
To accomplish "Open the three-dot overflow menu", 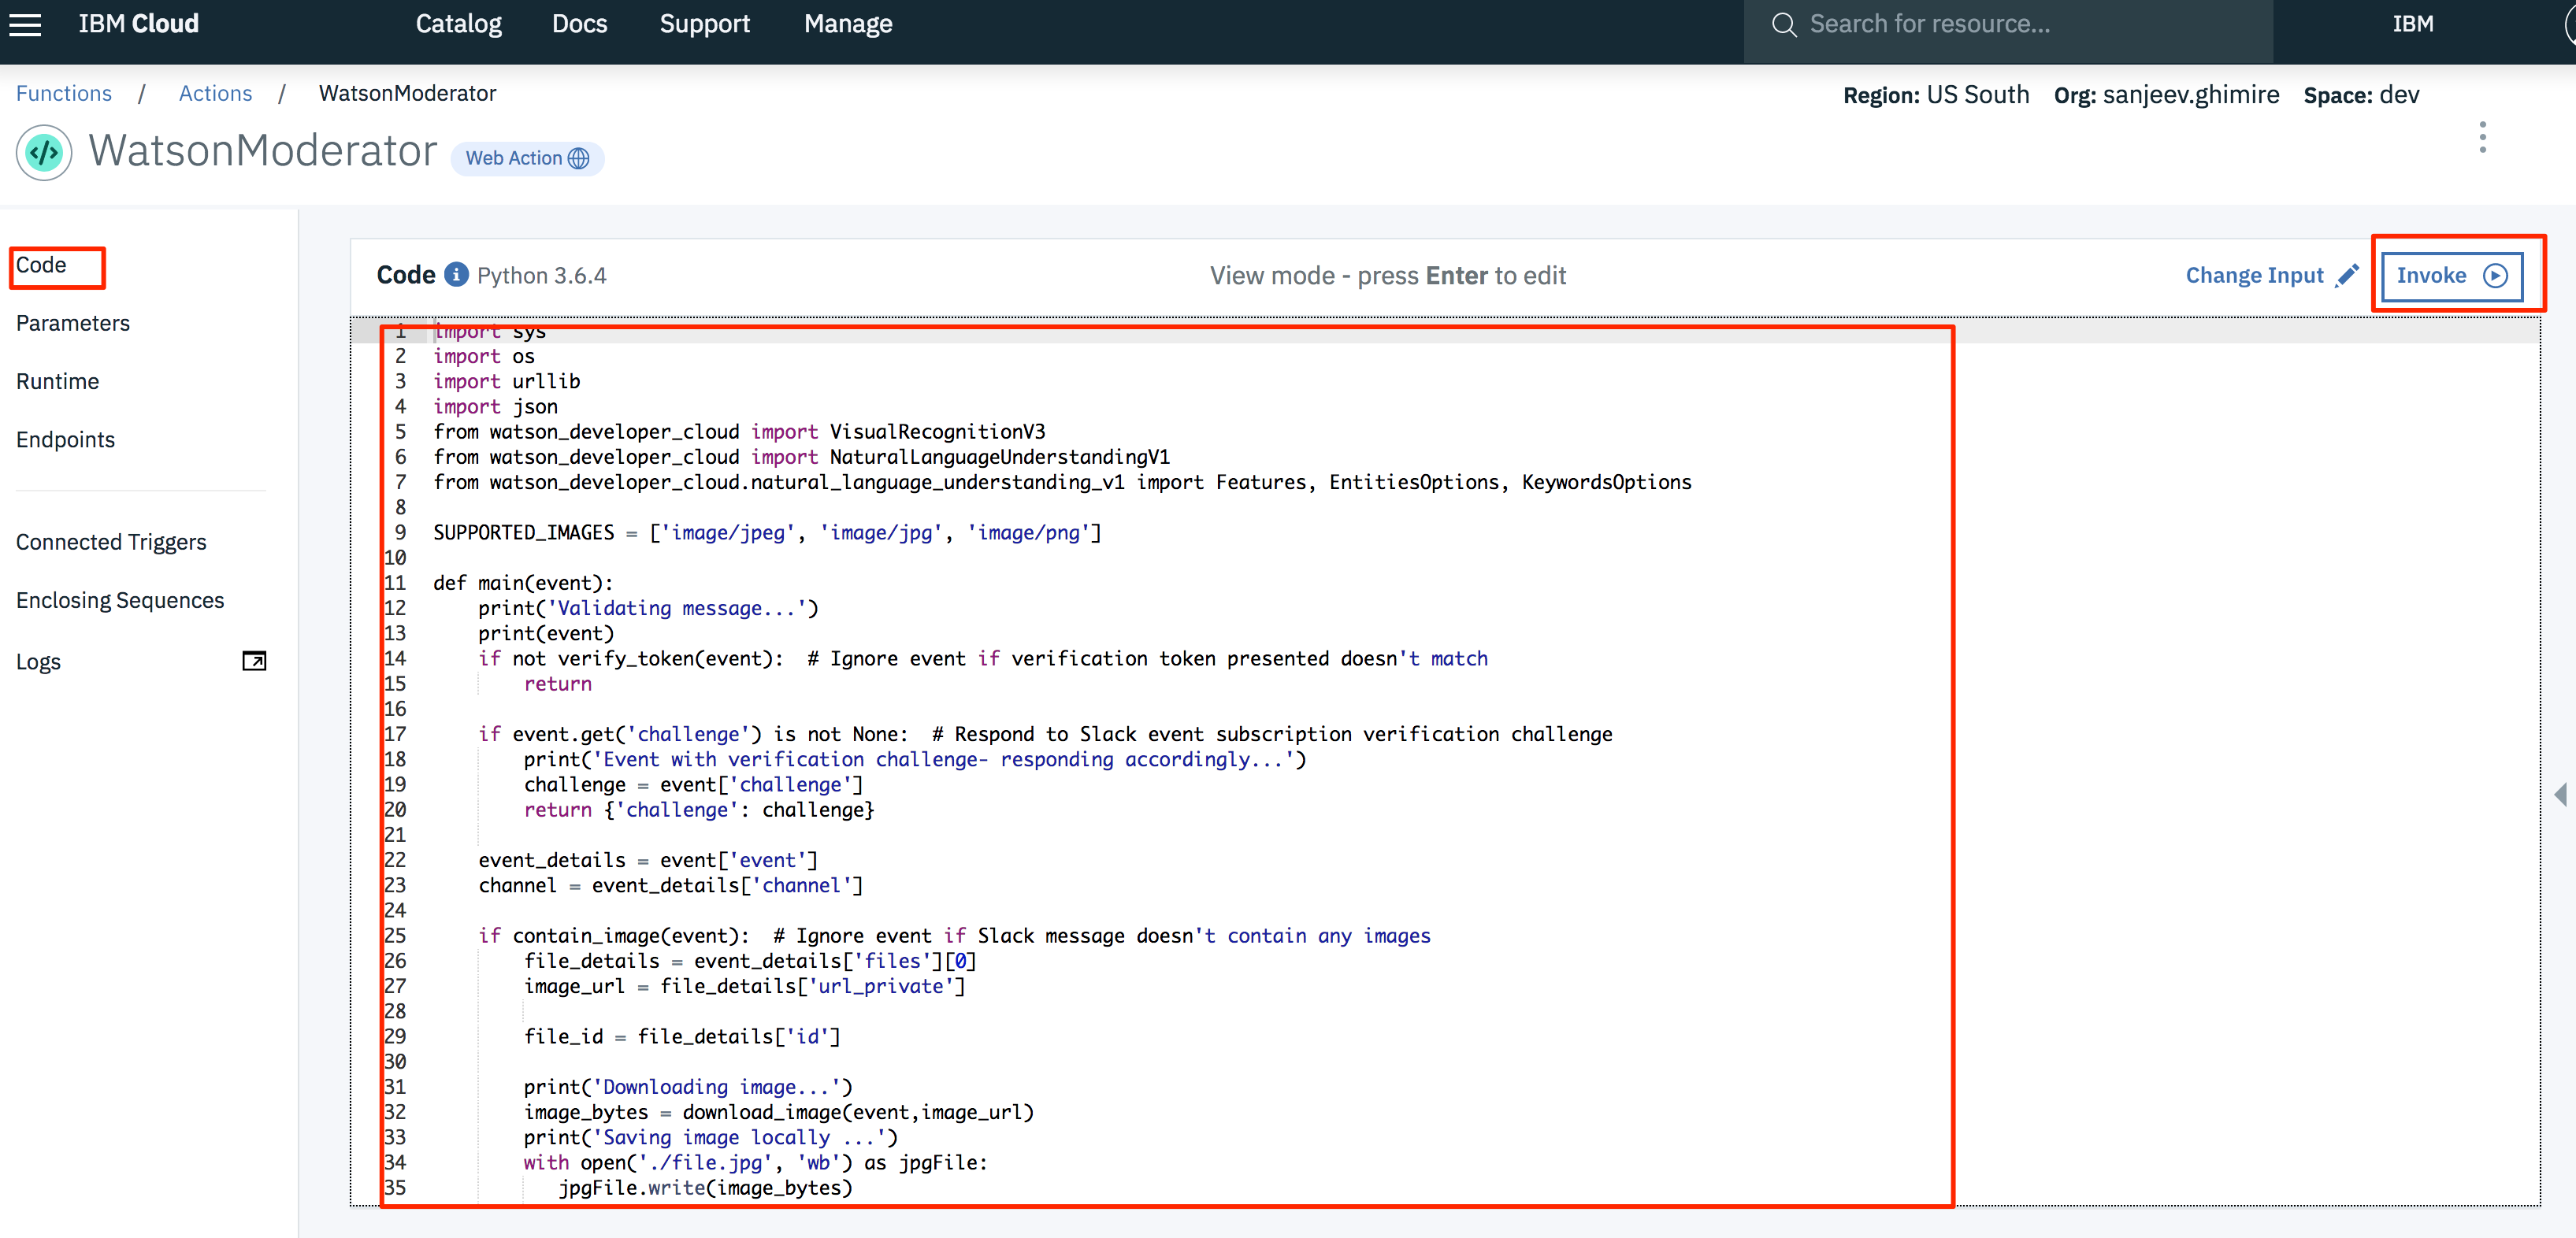I will tap(2482, 137).
